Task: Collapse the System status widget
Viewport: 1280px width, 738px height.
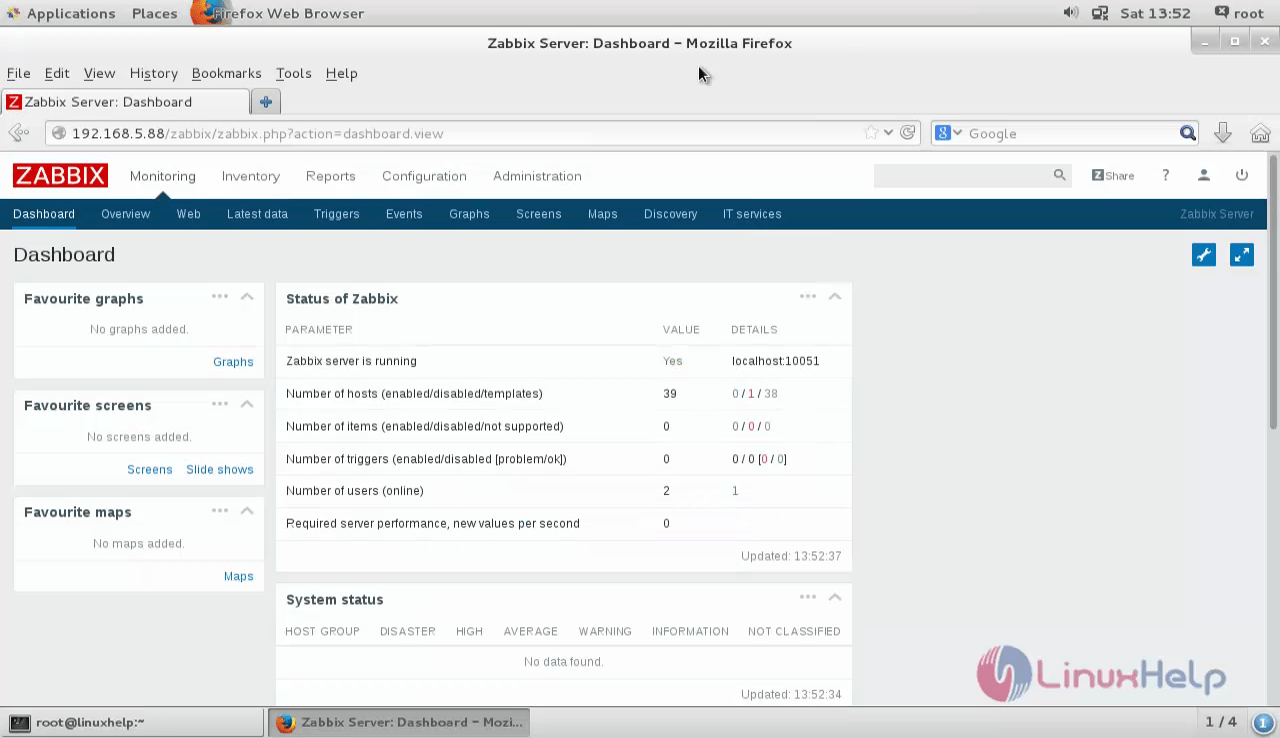Action: 835,598
